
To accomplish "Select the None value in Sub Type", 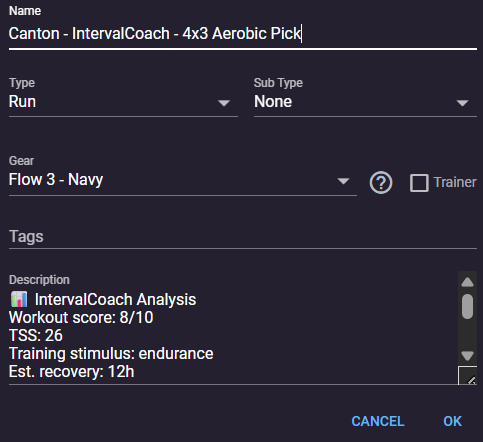I will tap(273, 101).
